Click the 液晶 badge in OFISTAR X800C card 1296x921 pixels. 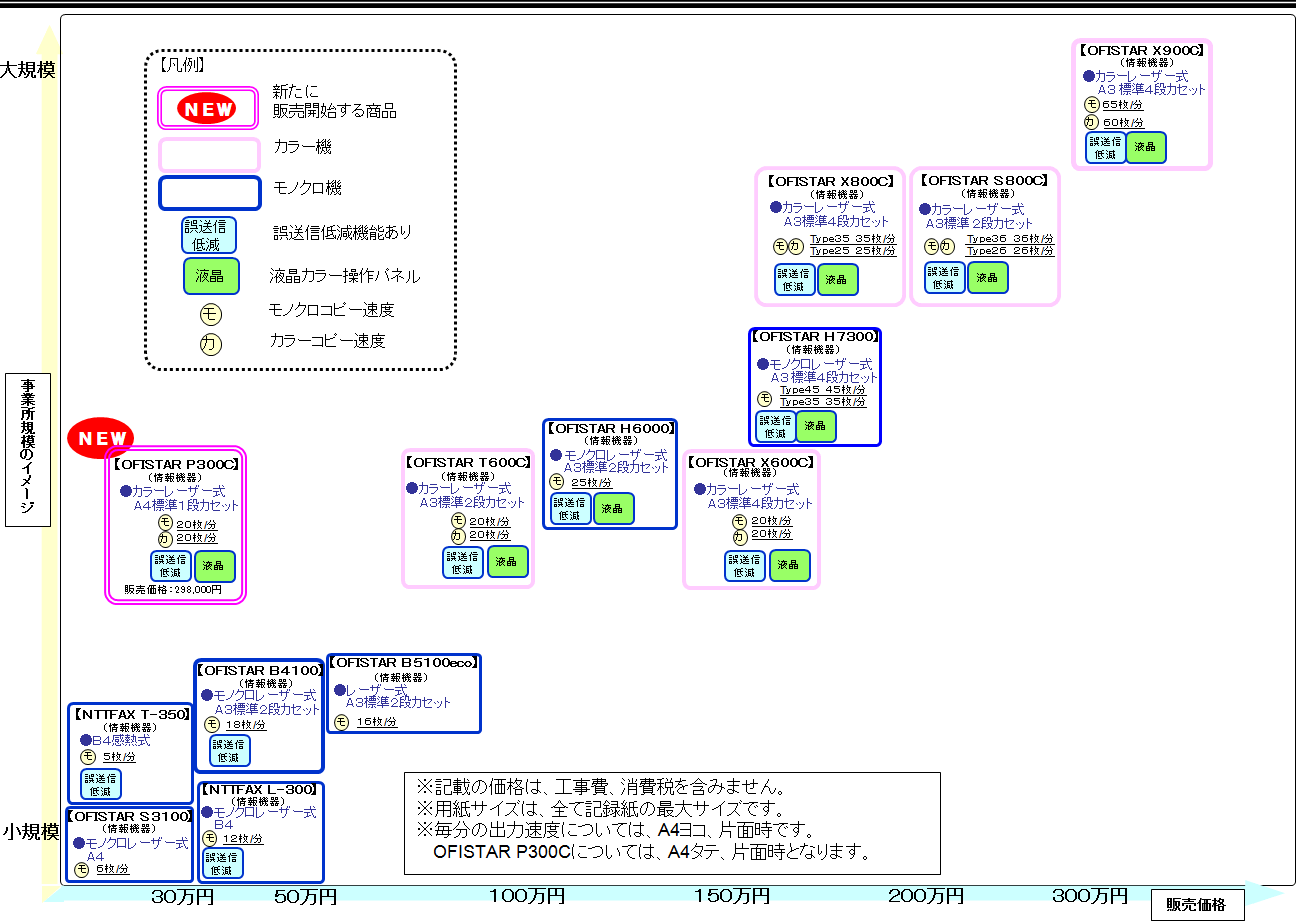(838, 279)
